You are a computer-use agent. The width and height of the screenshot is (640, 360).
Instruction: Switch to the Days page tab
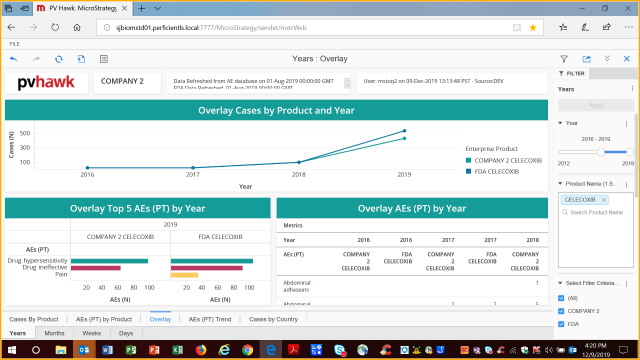[x=126, y=333]
